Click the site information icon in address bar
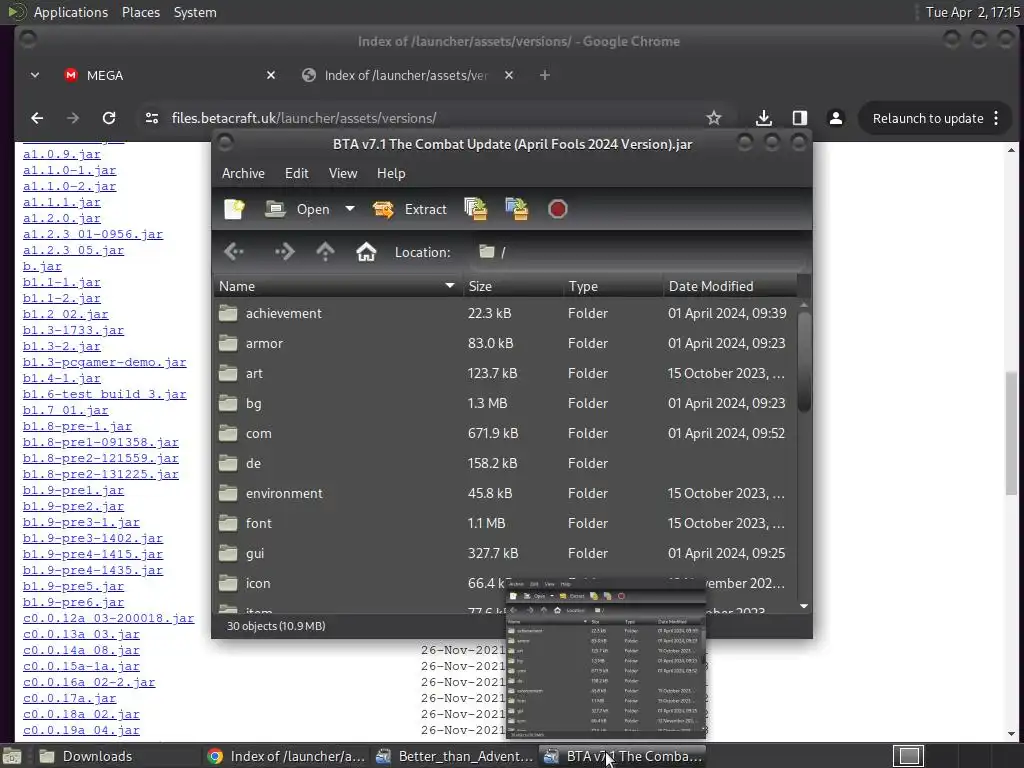This screenshot has width=1024, height=768. [x=152, y=118]
